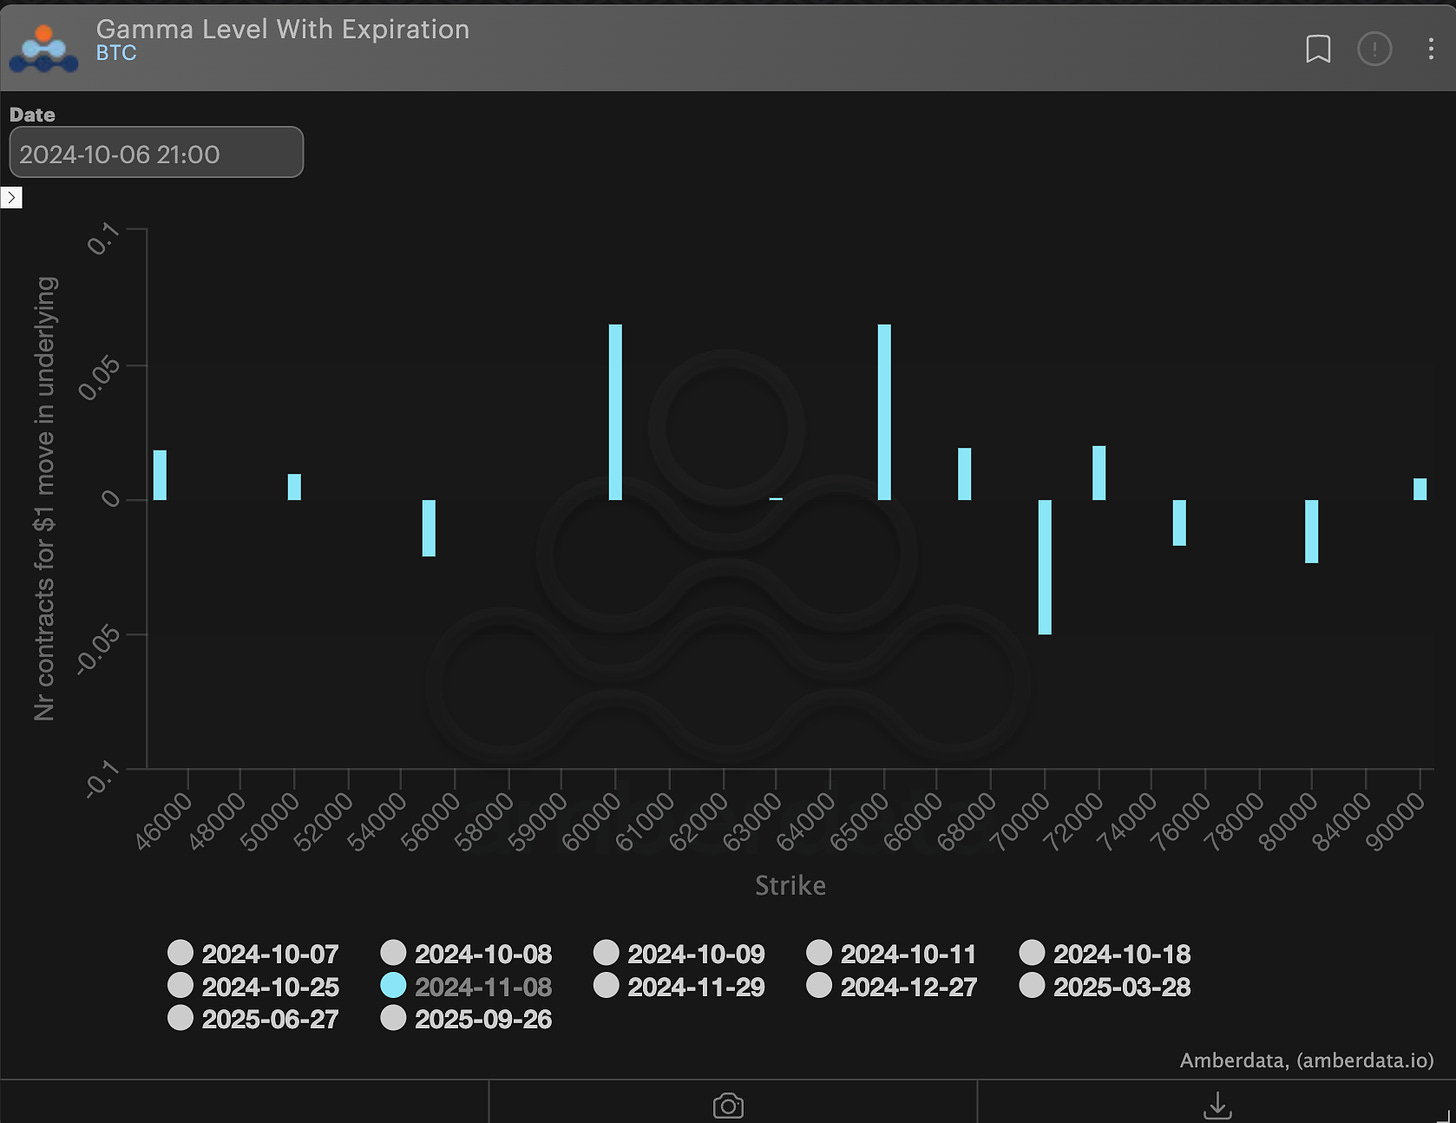Expand the side panel chevron arrow
The height and width of the screenshot is (1123, 1456).
pos(11,197)
